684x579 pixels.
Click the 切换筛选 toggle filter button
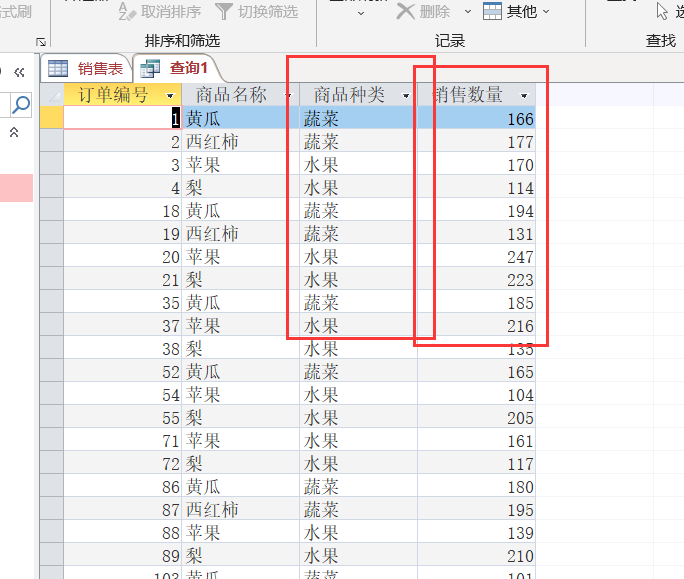[257, 11]
